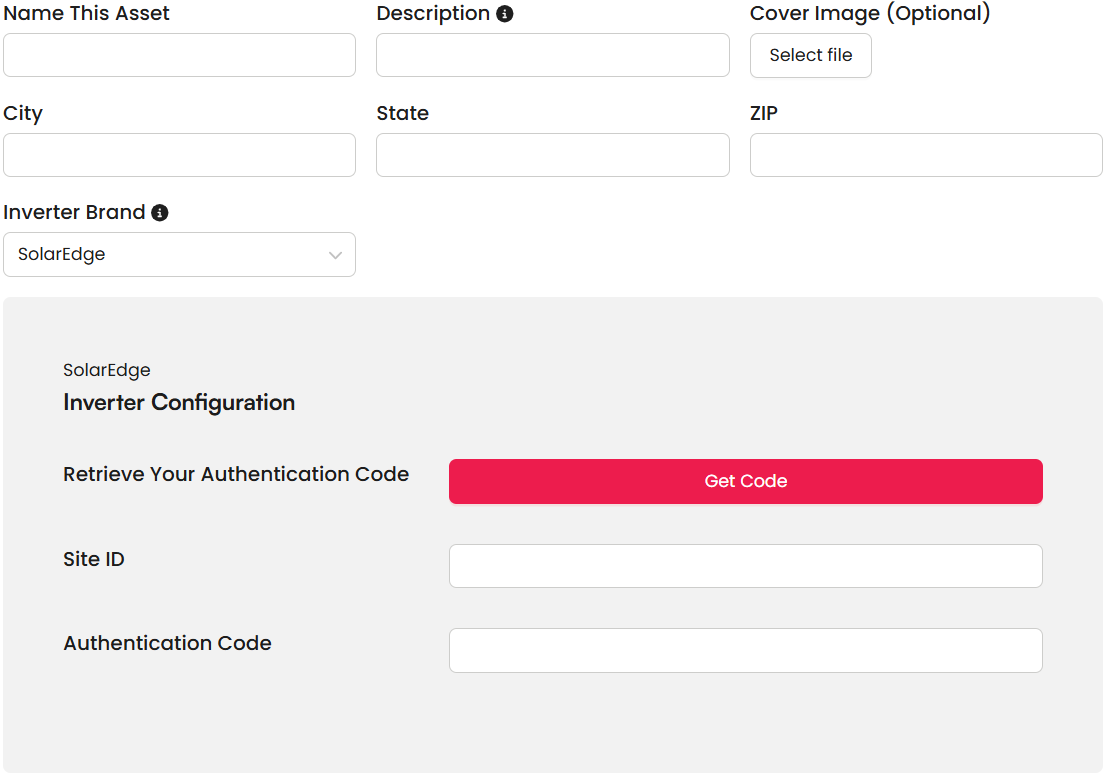This screenshot has height=777, width=1106.
Task: Click the SolarEdge text above Inverter Configuration
Action: (x=107, y=370)
